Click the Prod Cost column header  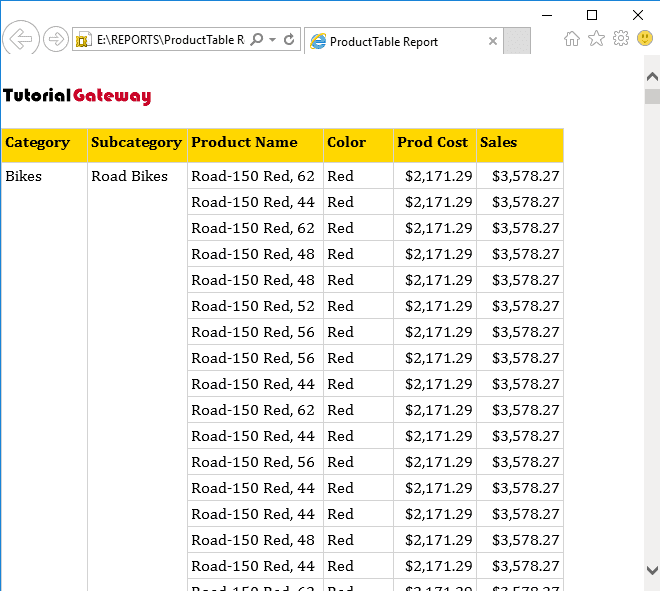click(435, 145)
